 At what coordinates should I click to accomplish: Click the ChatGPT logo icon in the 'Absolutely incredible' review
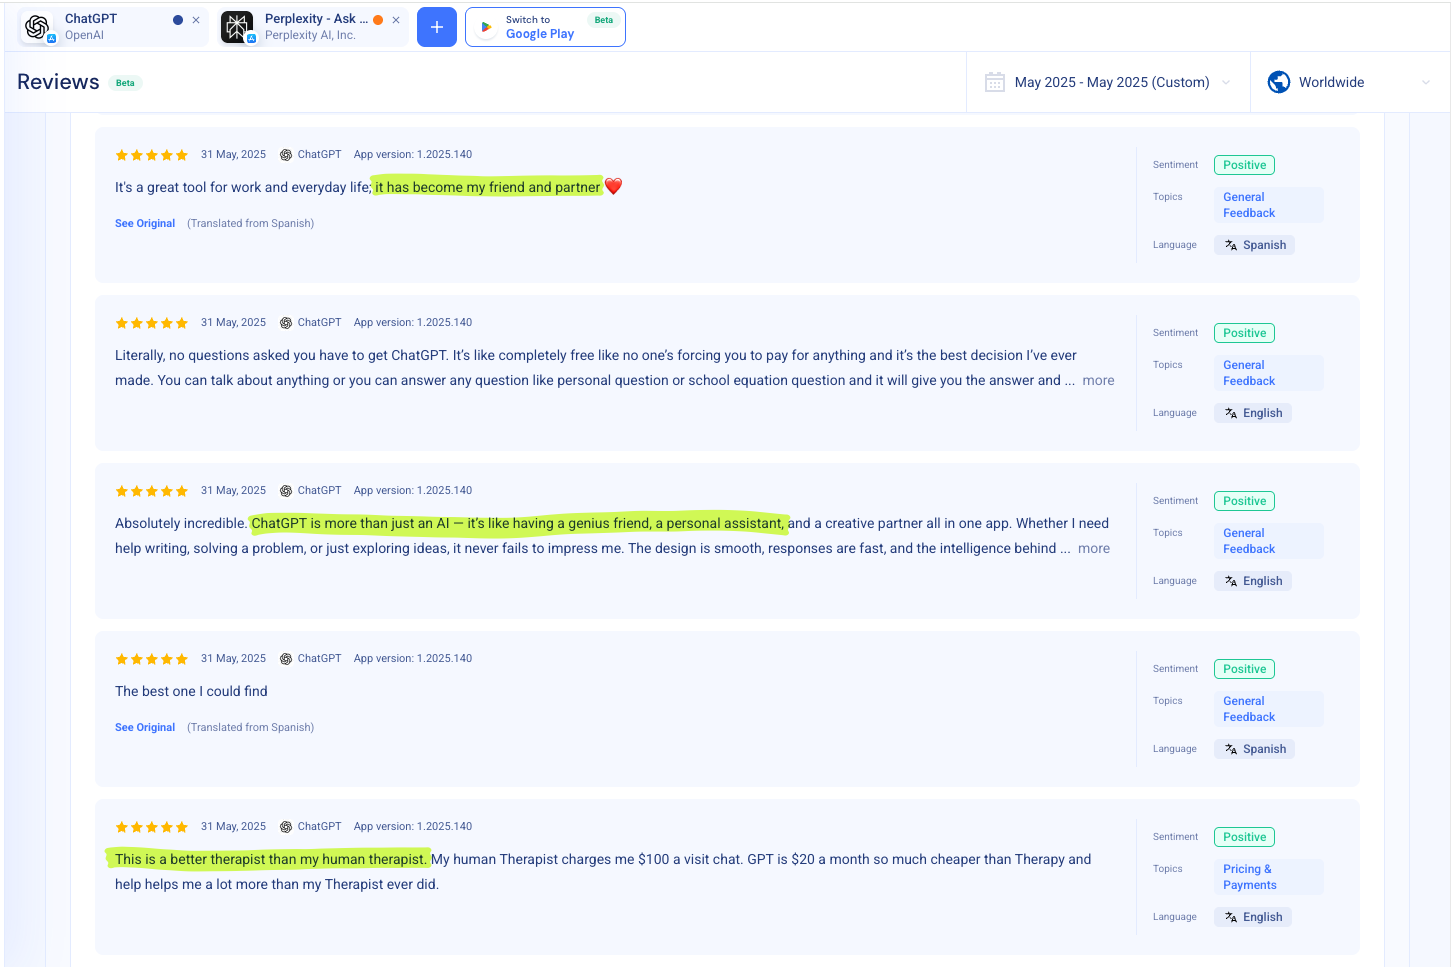tap(286, 491)
